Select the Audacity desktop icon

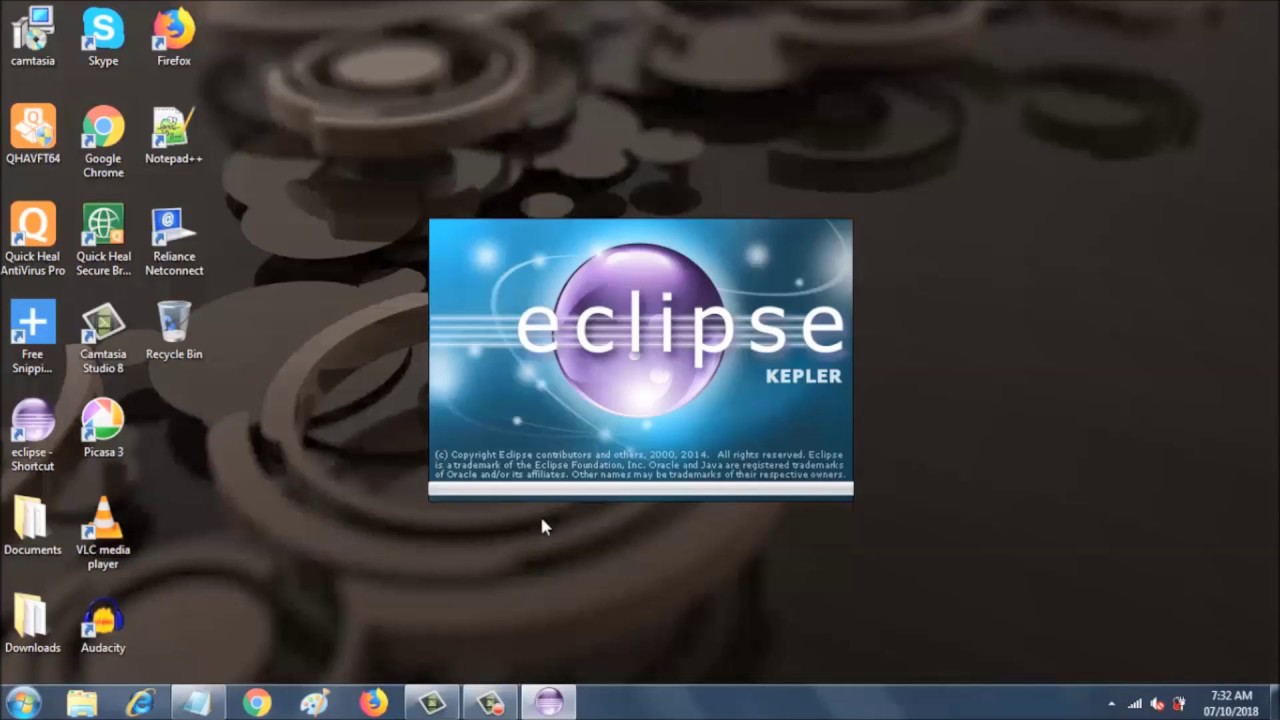(103, 624)
